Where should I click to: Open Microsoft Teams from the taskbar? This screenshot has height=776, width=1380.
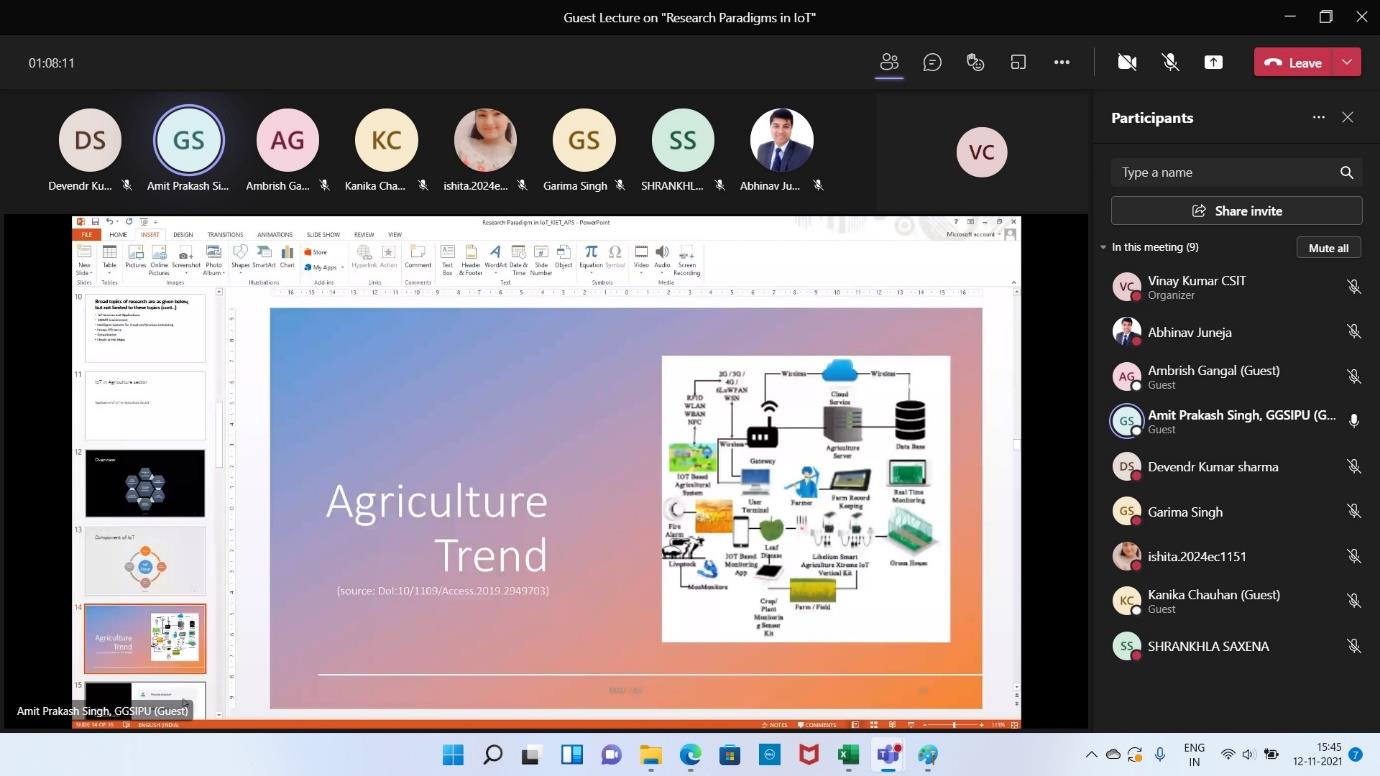pos(887,754)
